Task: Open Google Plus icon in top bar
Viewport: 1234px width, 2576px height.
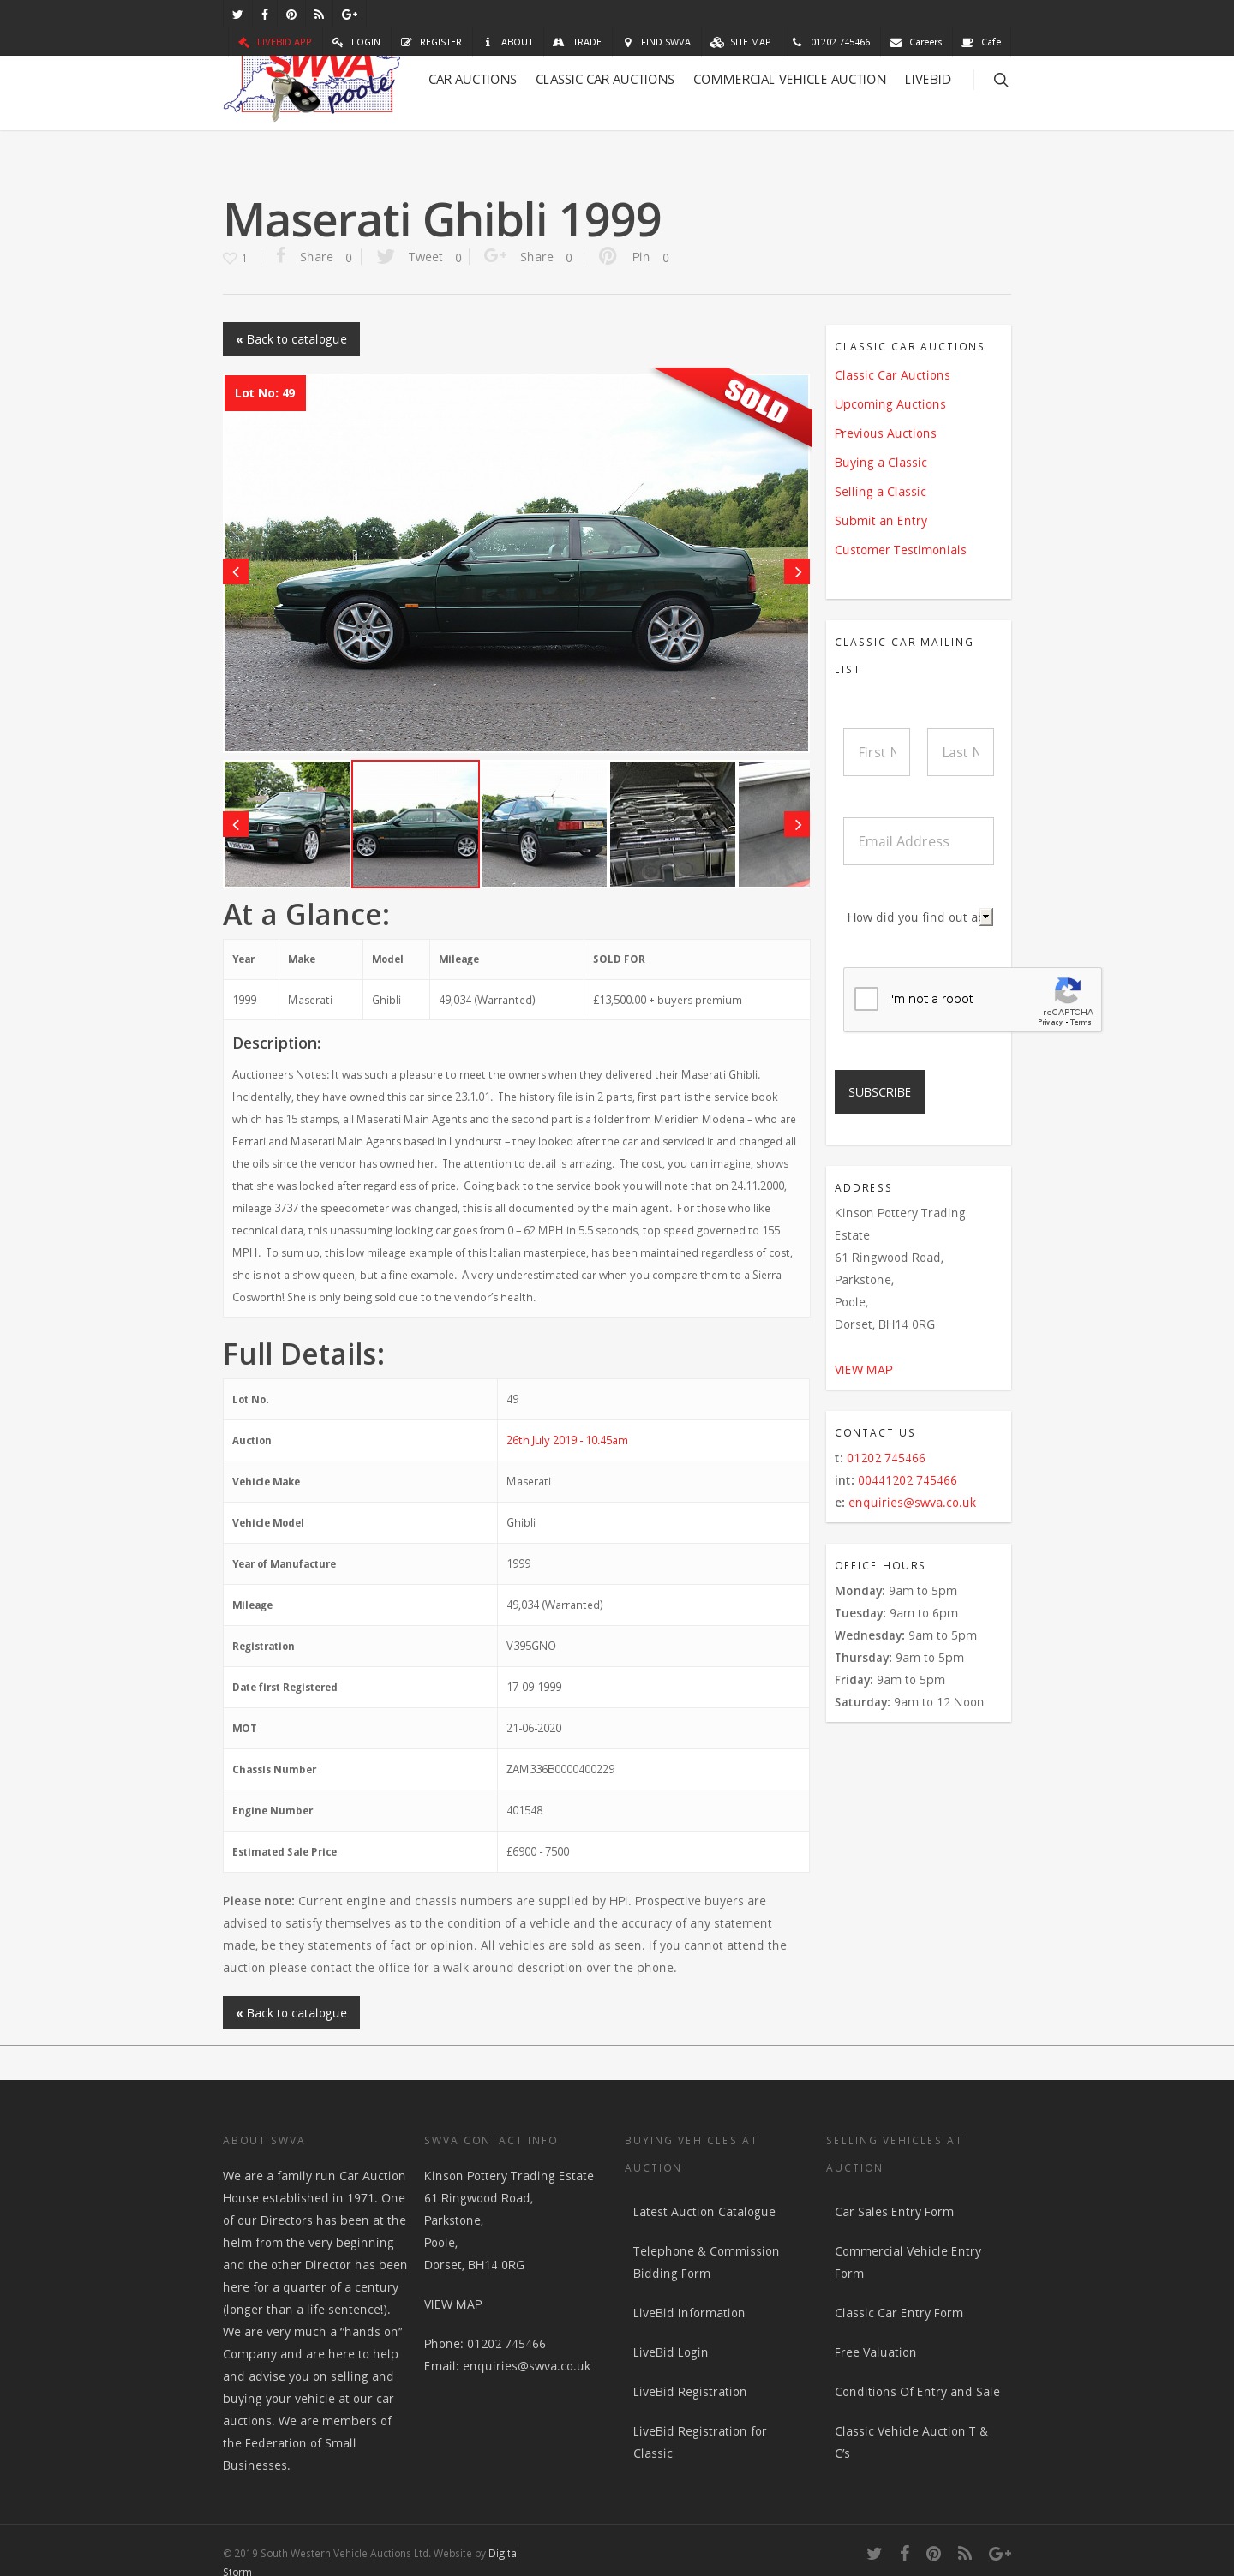Action: click(349, 14)
